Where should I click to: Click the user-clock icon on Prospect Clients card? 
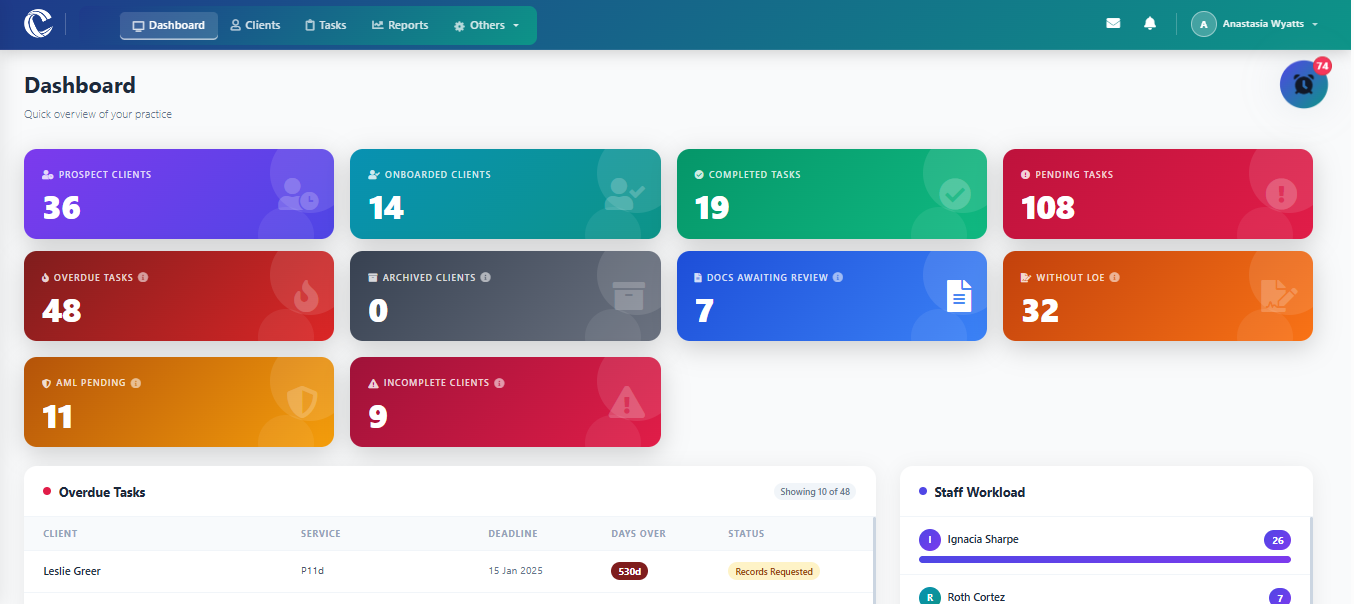tap(298, 194)
